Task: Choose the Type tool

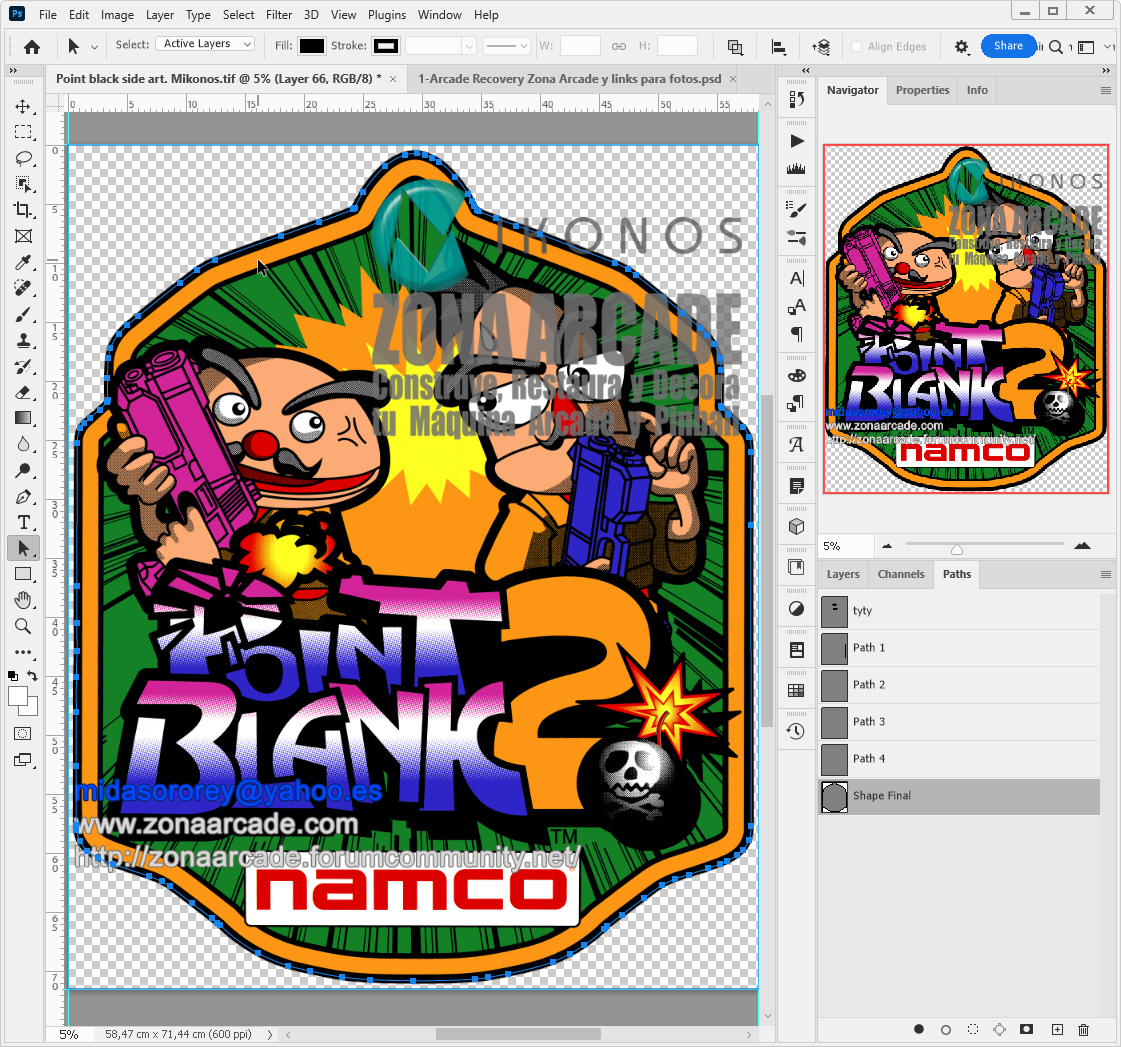Action: pyautogui.click(x=24, y=521)
